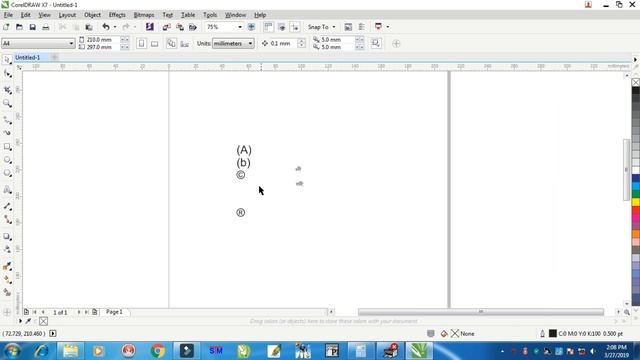Image resolution: width=640 pixels, height=360 pixels.
Task: Select the Shape tool in the toolbox
Action: click(x=7, y=74)
